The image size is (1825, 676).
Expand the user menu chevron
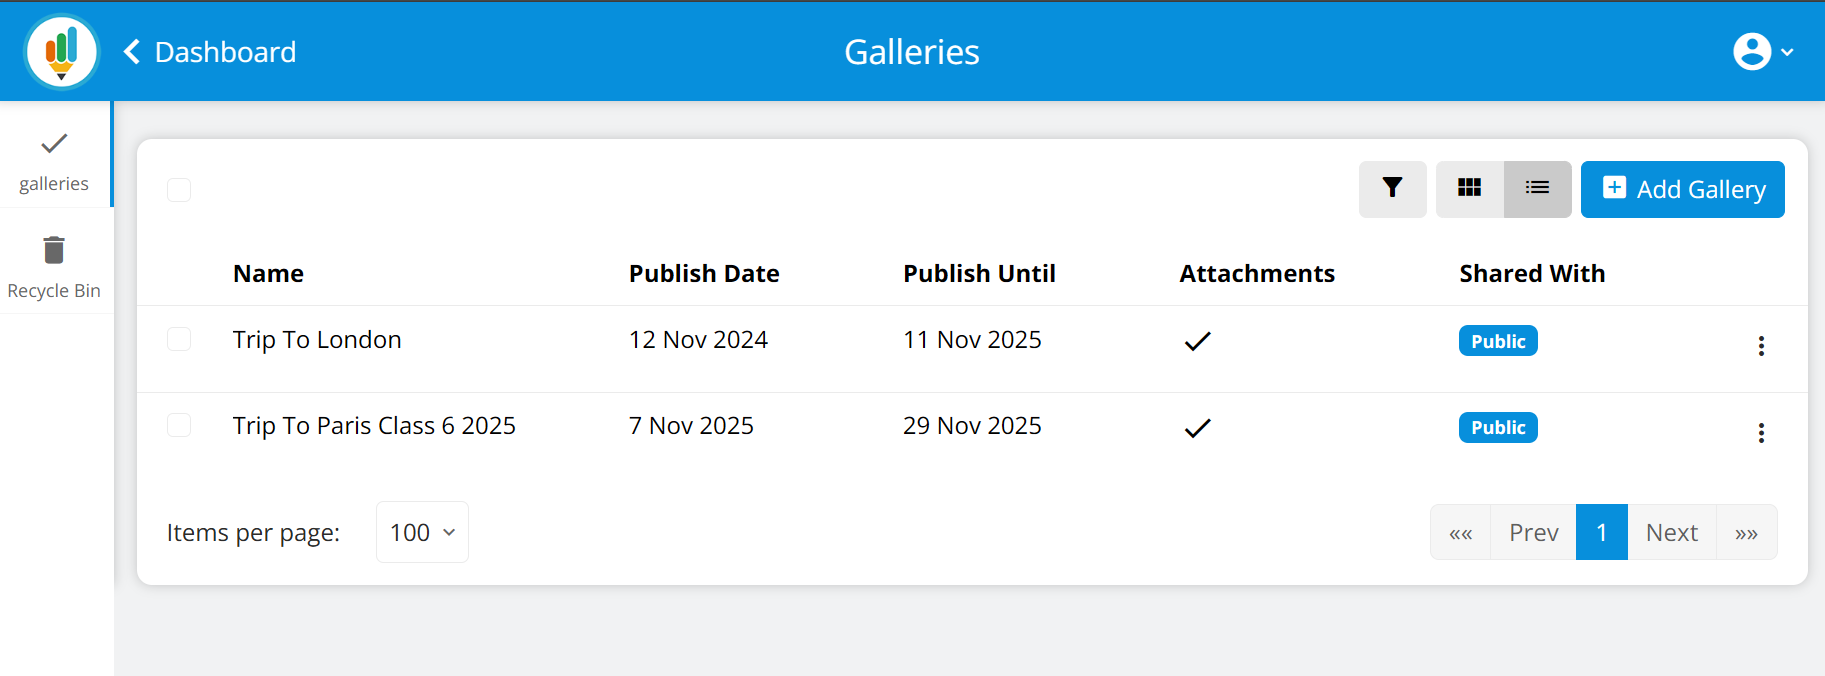pyautogui.click(x=1787, y=52)
